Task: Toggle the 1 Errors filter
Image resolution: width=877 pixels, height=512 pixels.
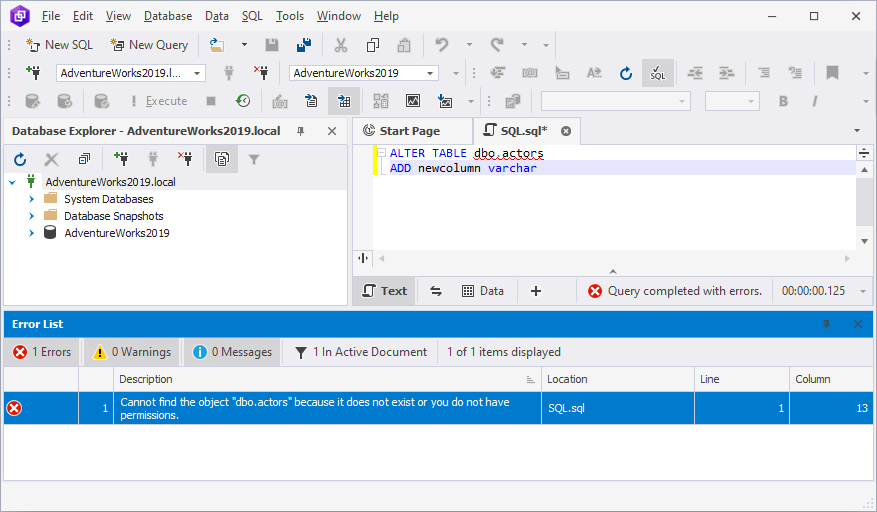Action: (x=43, y=352)
